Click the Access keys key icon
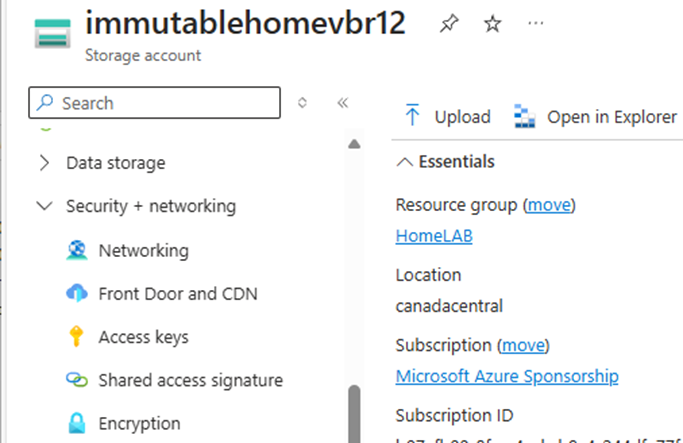The width and height of the screenshot is (683, 443). (x=76, y=336)
